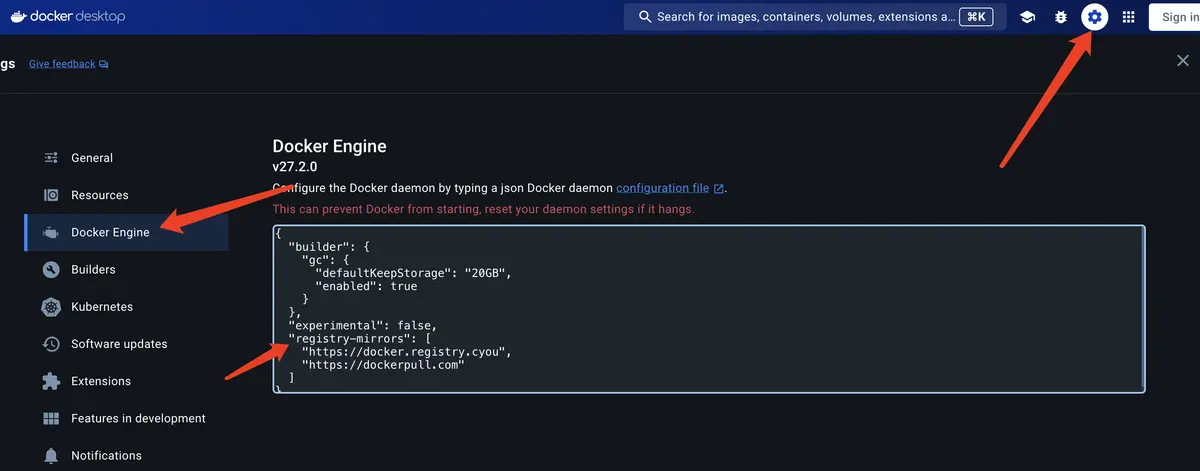The width and height of the screenshot is (1200, 471).
Task: Open troubleshoot via the bug icon
Action: 1061,17
